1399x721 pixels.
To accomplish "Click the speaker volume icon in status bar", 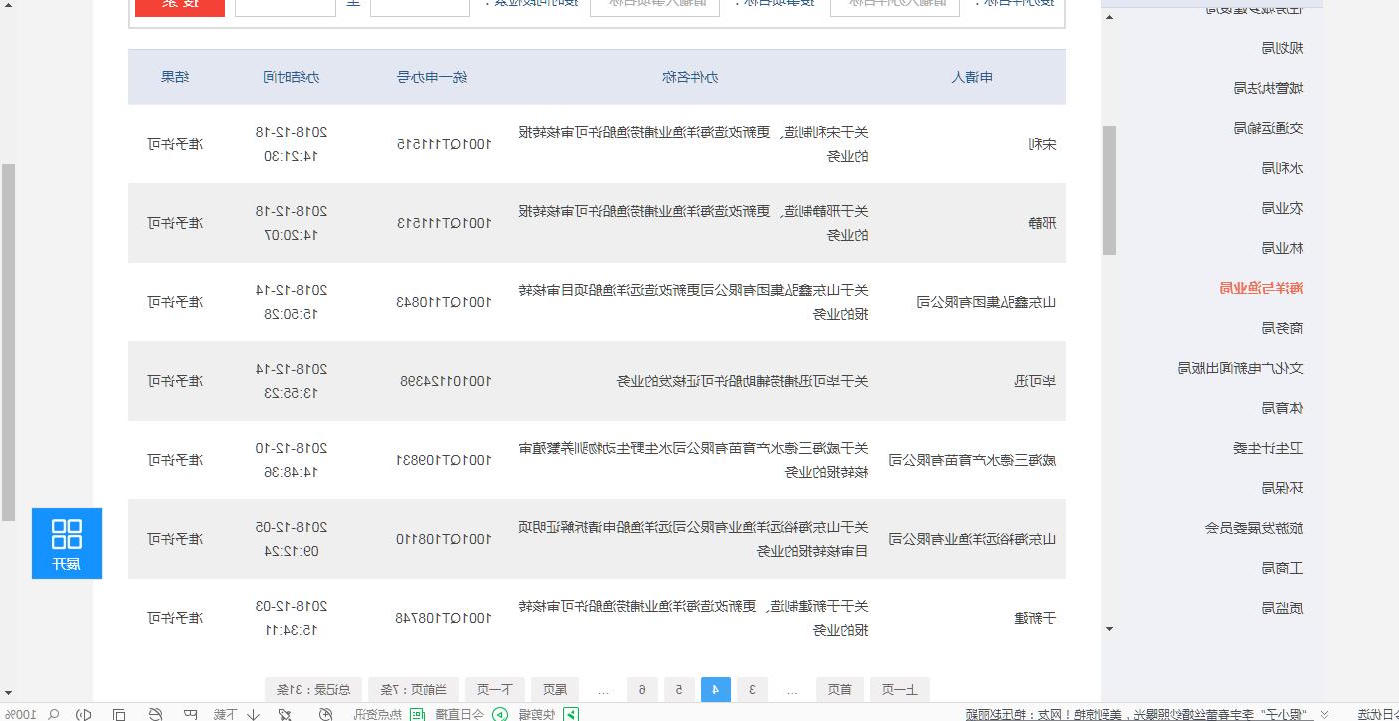I will [84, 714].
